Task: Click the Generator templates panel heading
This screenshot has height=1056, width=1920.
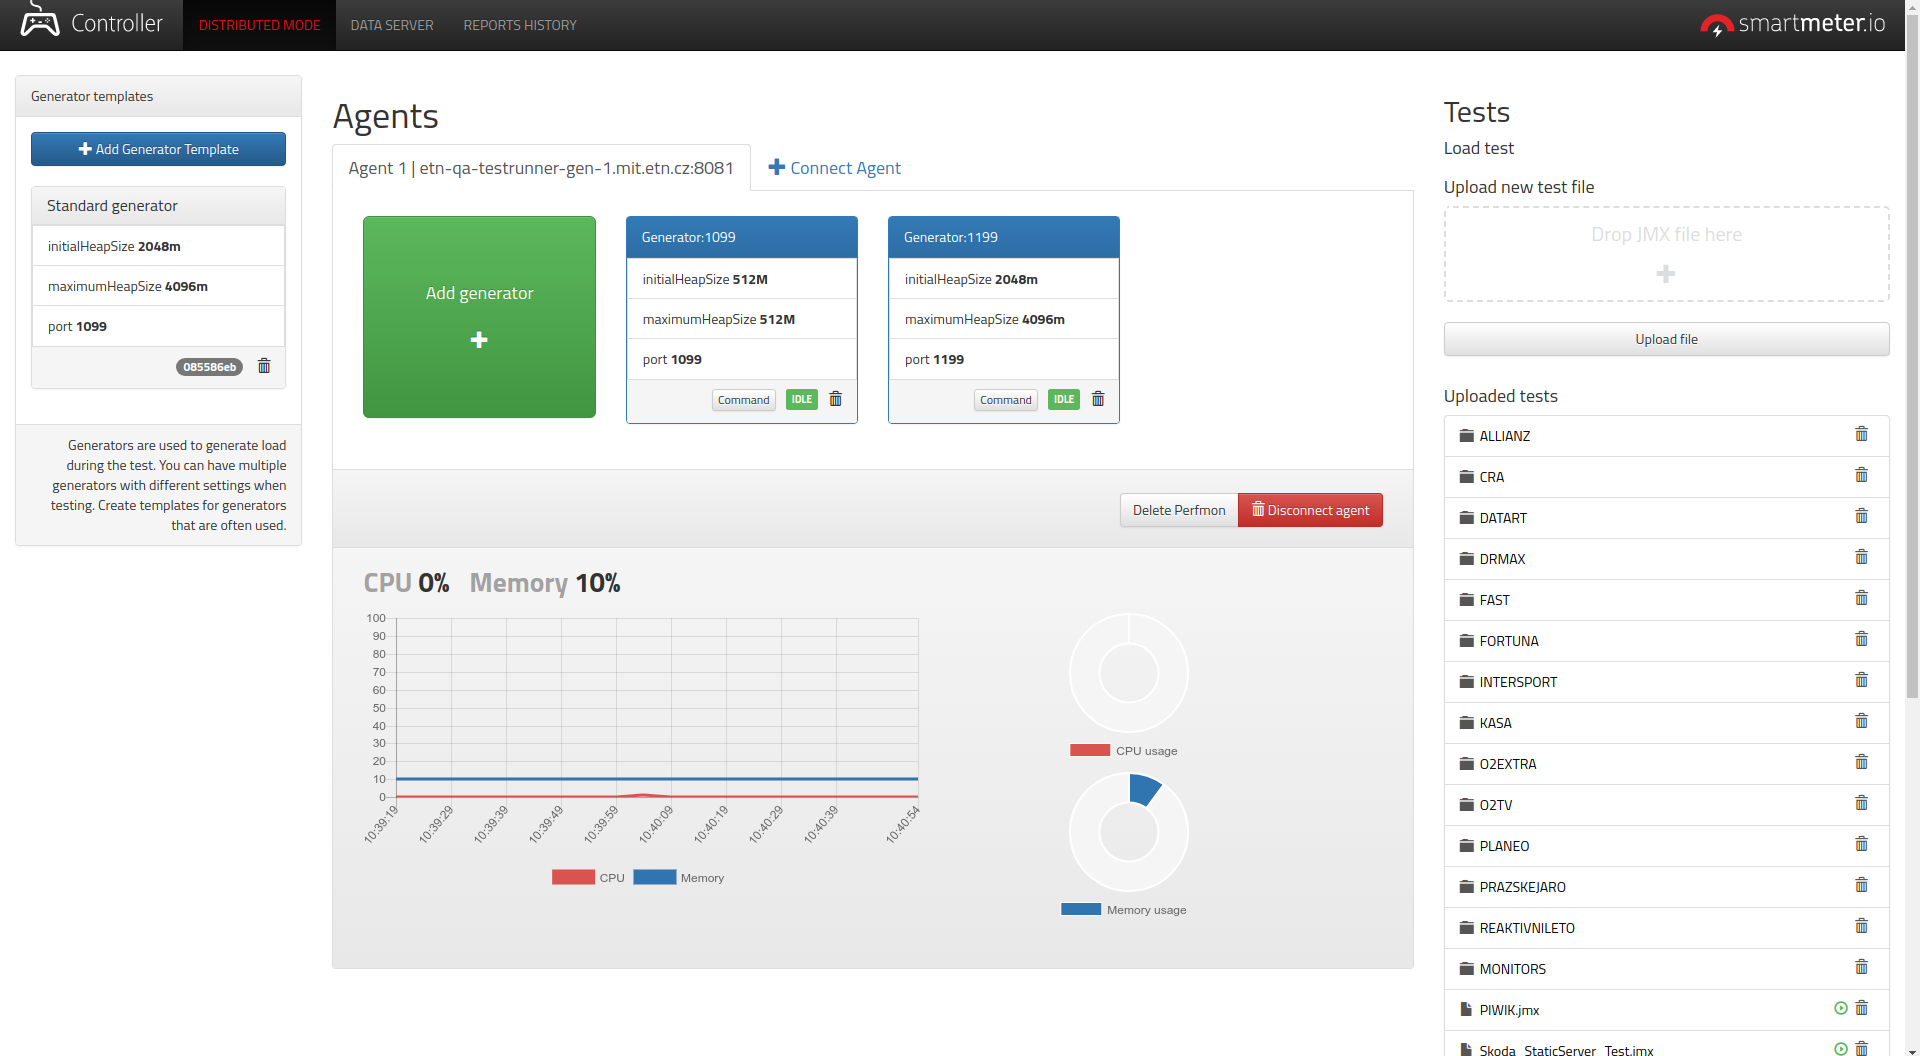Action: pyautogui.click(x=158, y=96)
